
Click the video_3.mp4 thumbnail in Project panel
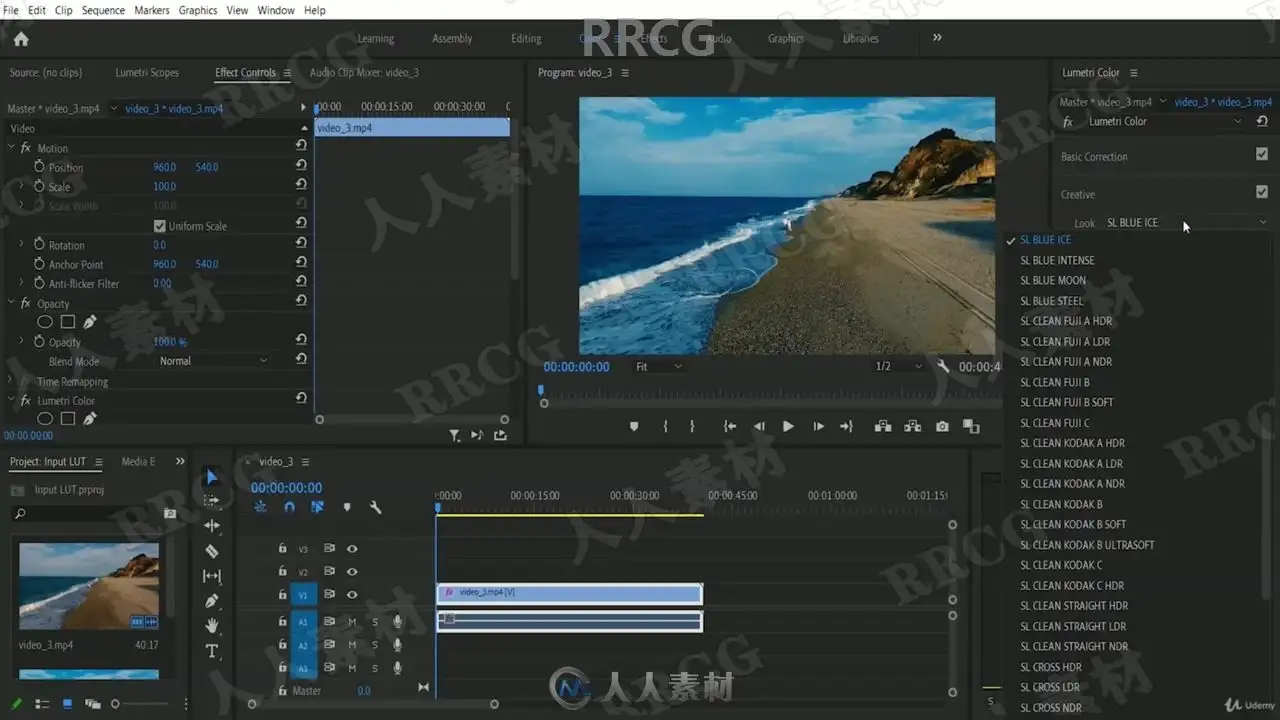(89, 586)
